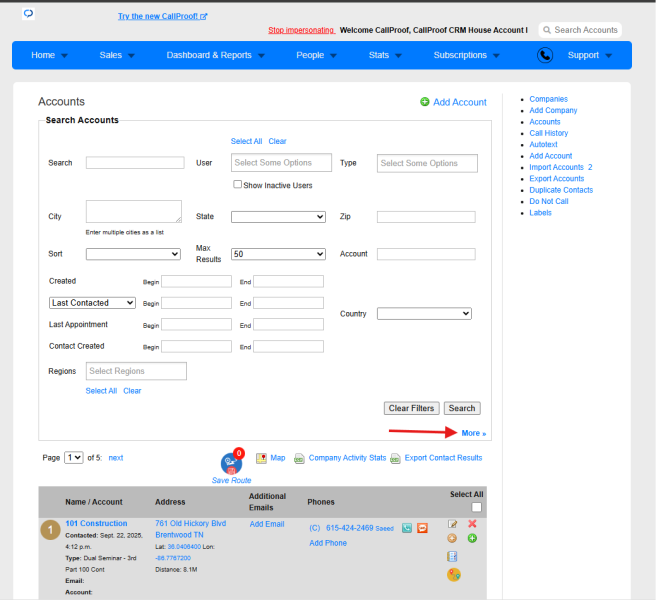Viewport: 656px width, 600px height.
Task: Click Do Not Call in the sidebar
Action: coord(549,201)
